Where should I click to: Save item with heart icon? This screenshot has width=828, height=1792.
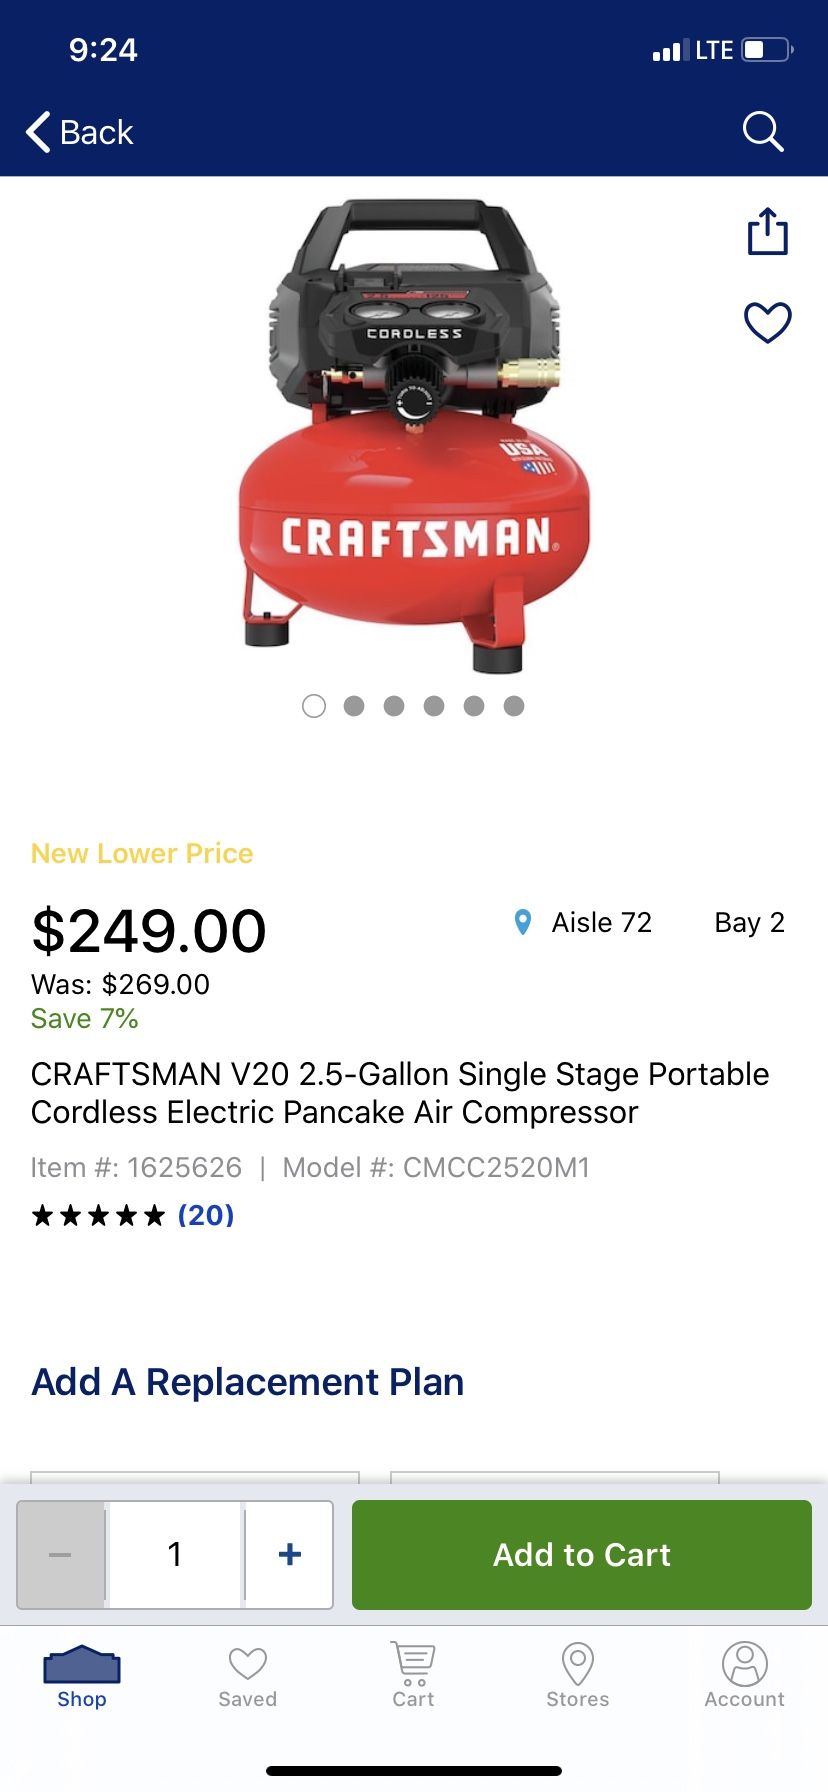tap(768, 322)
